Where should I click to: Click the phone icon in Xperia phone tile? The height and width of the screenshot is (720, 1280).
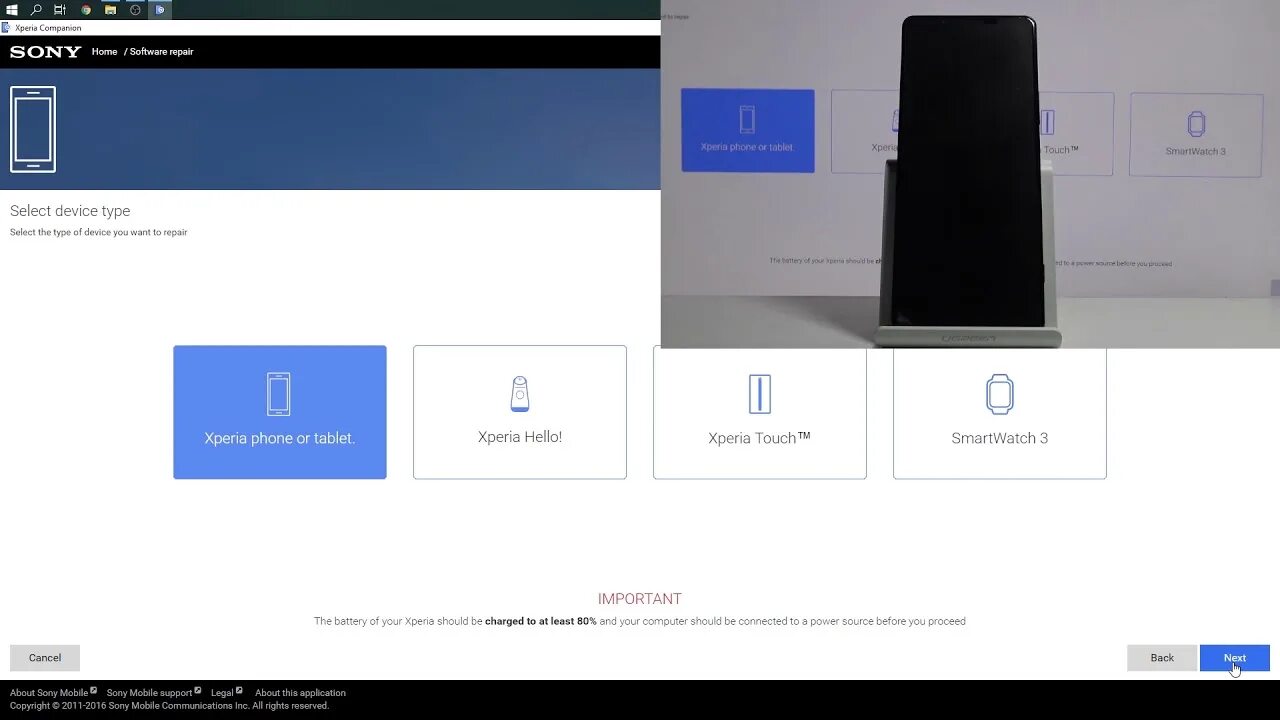279,394
